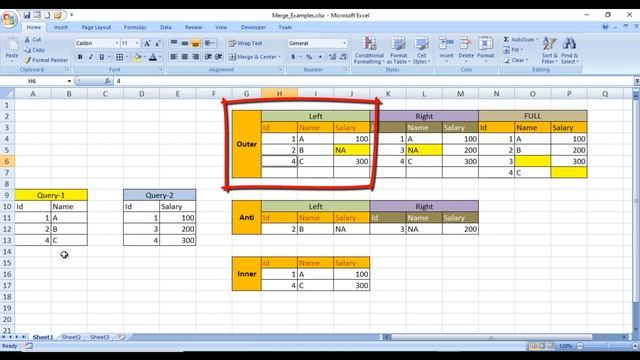640x360 pixels.
Task: Switch to the Formulas tab
Action: [135, 27]
